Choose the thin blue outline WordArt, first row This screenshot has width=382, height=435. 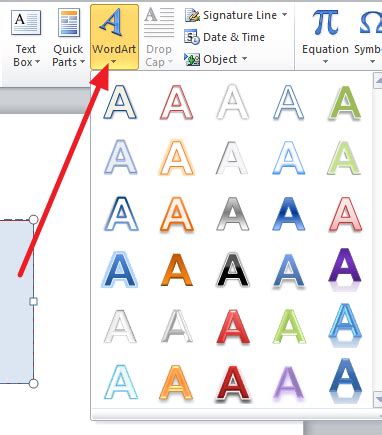[288, 102]
